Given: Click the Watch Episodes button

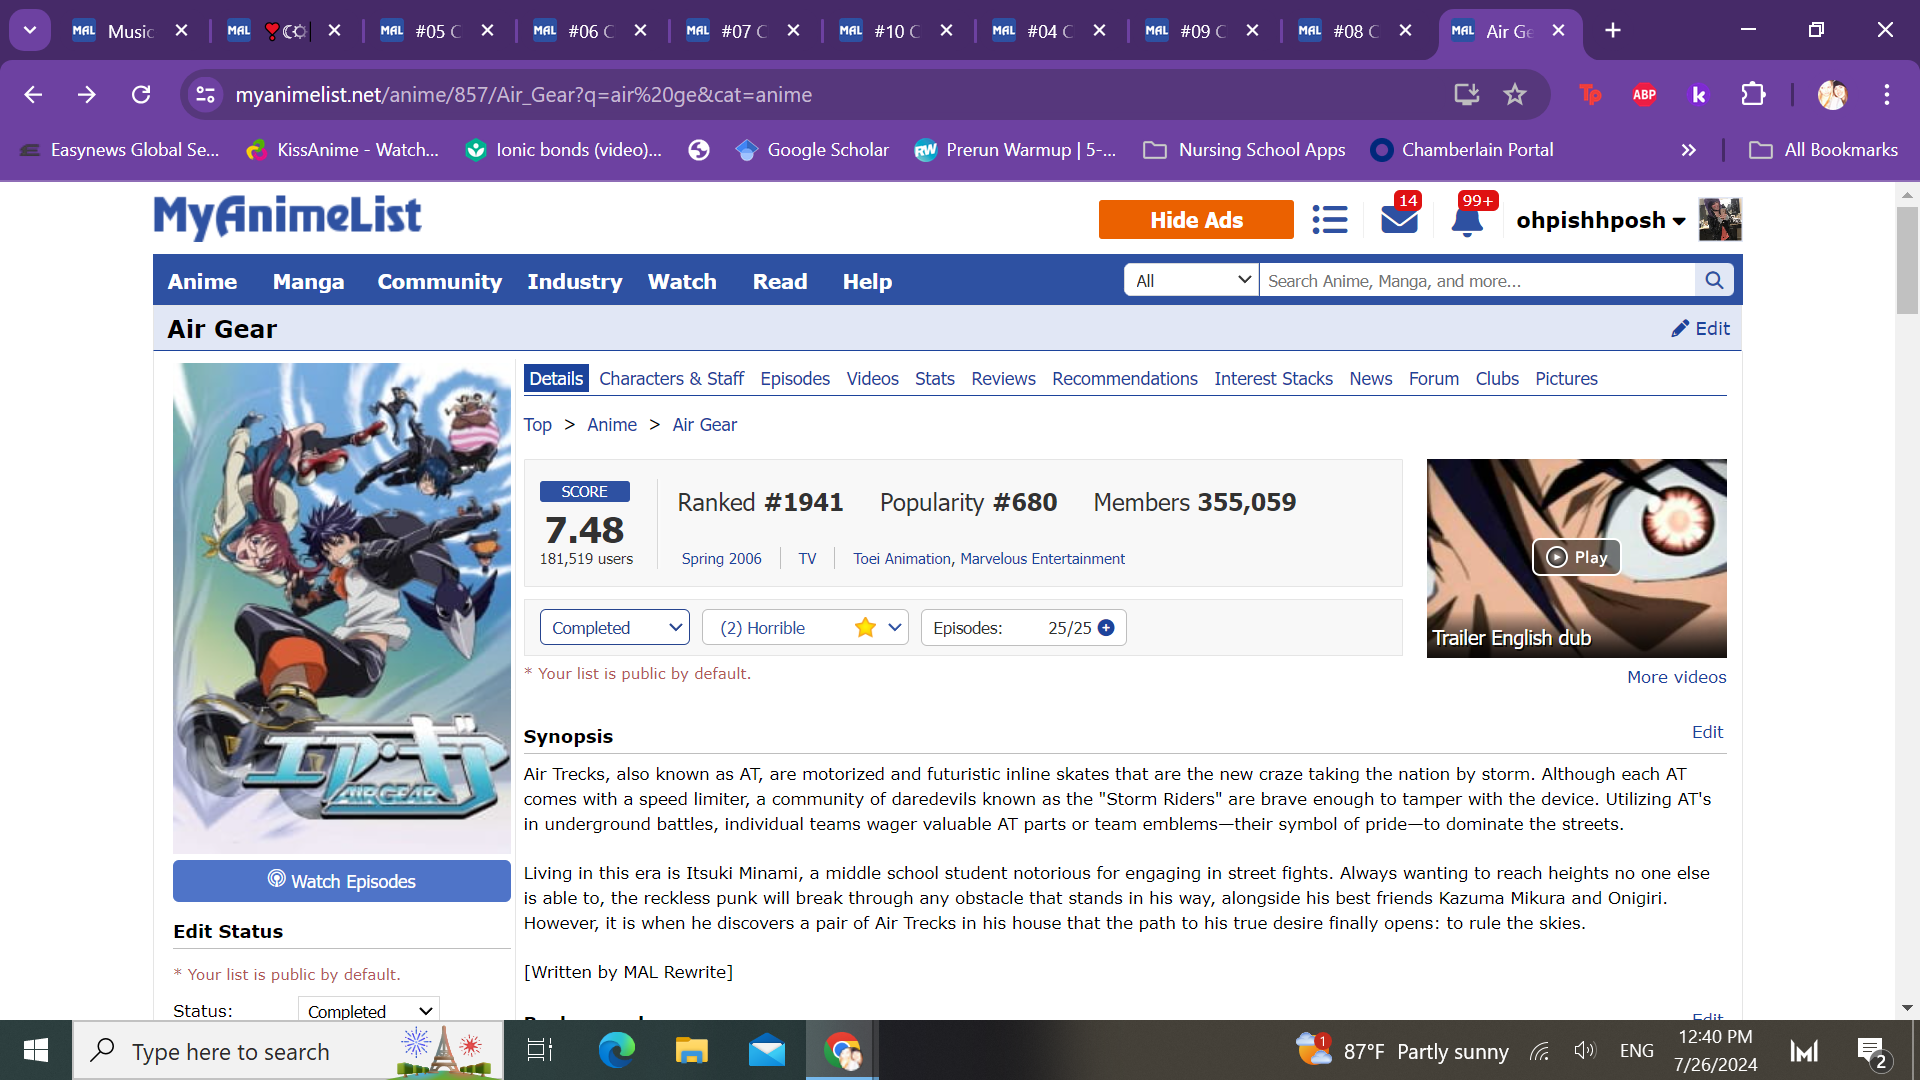Looking at the screenshot, I should tap(341, 881).
